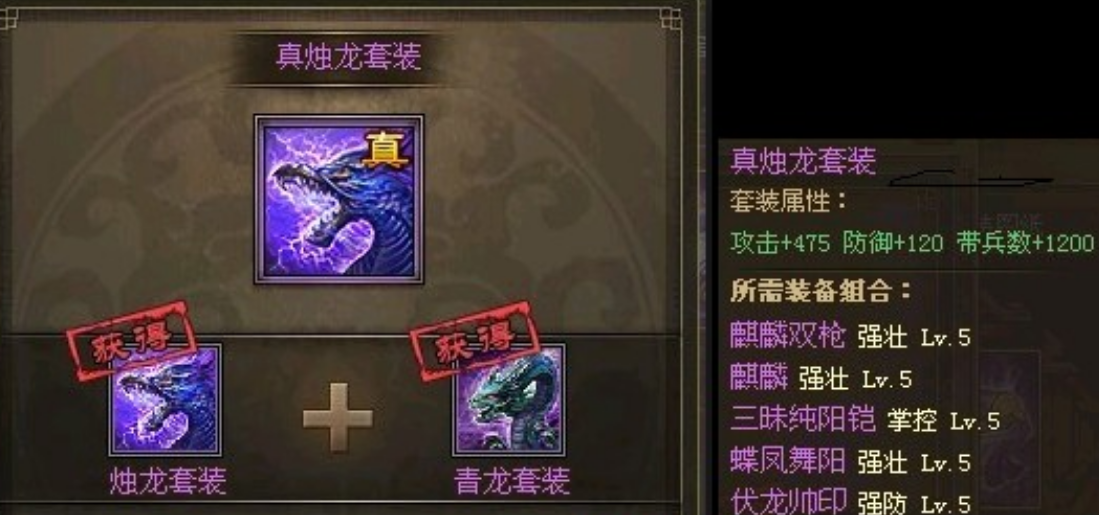
Task: Select the 青龙套装 green dragon icon
Action: (509, 400)
